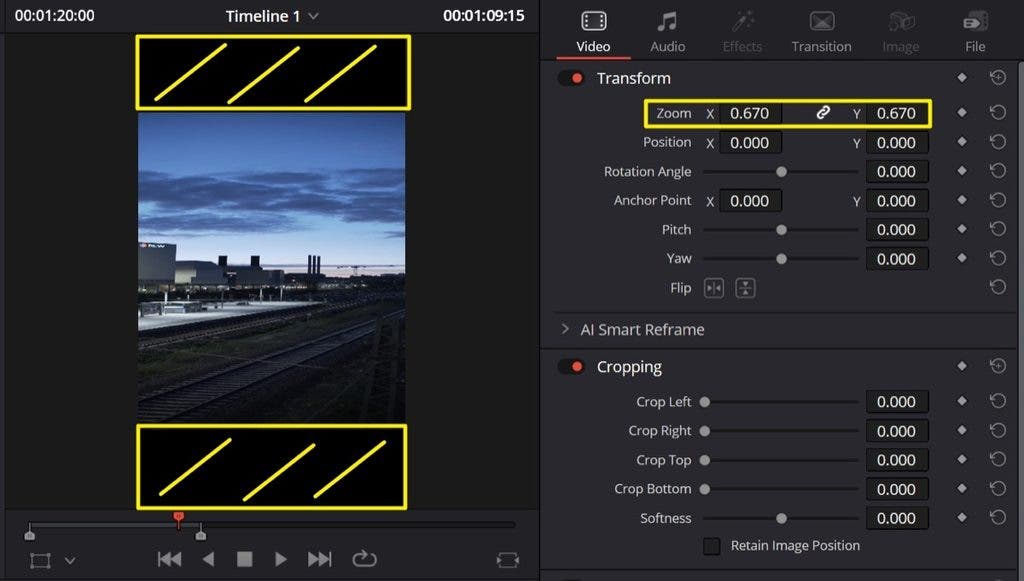The image size is (1024, 581).
Task: Click the Anchor Point Y value field
Action: (897, 201)
